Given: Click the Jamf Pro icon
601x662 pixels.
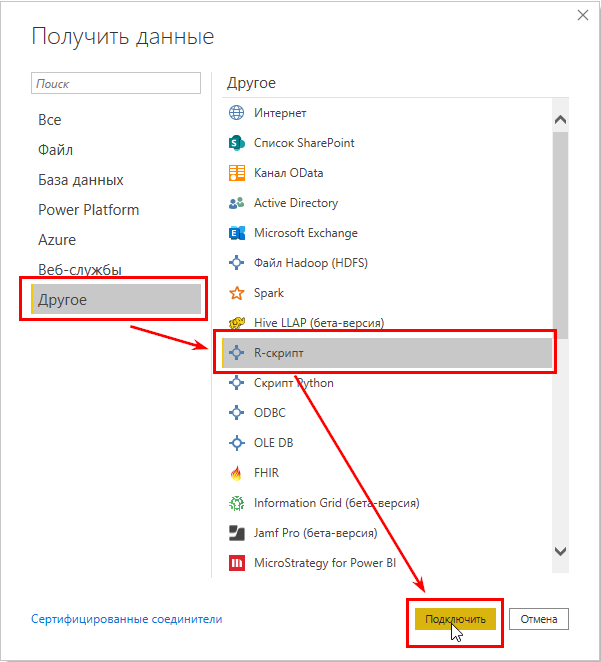Looking at the screenshot, I should pyautogui.click(x=236, y=533).
